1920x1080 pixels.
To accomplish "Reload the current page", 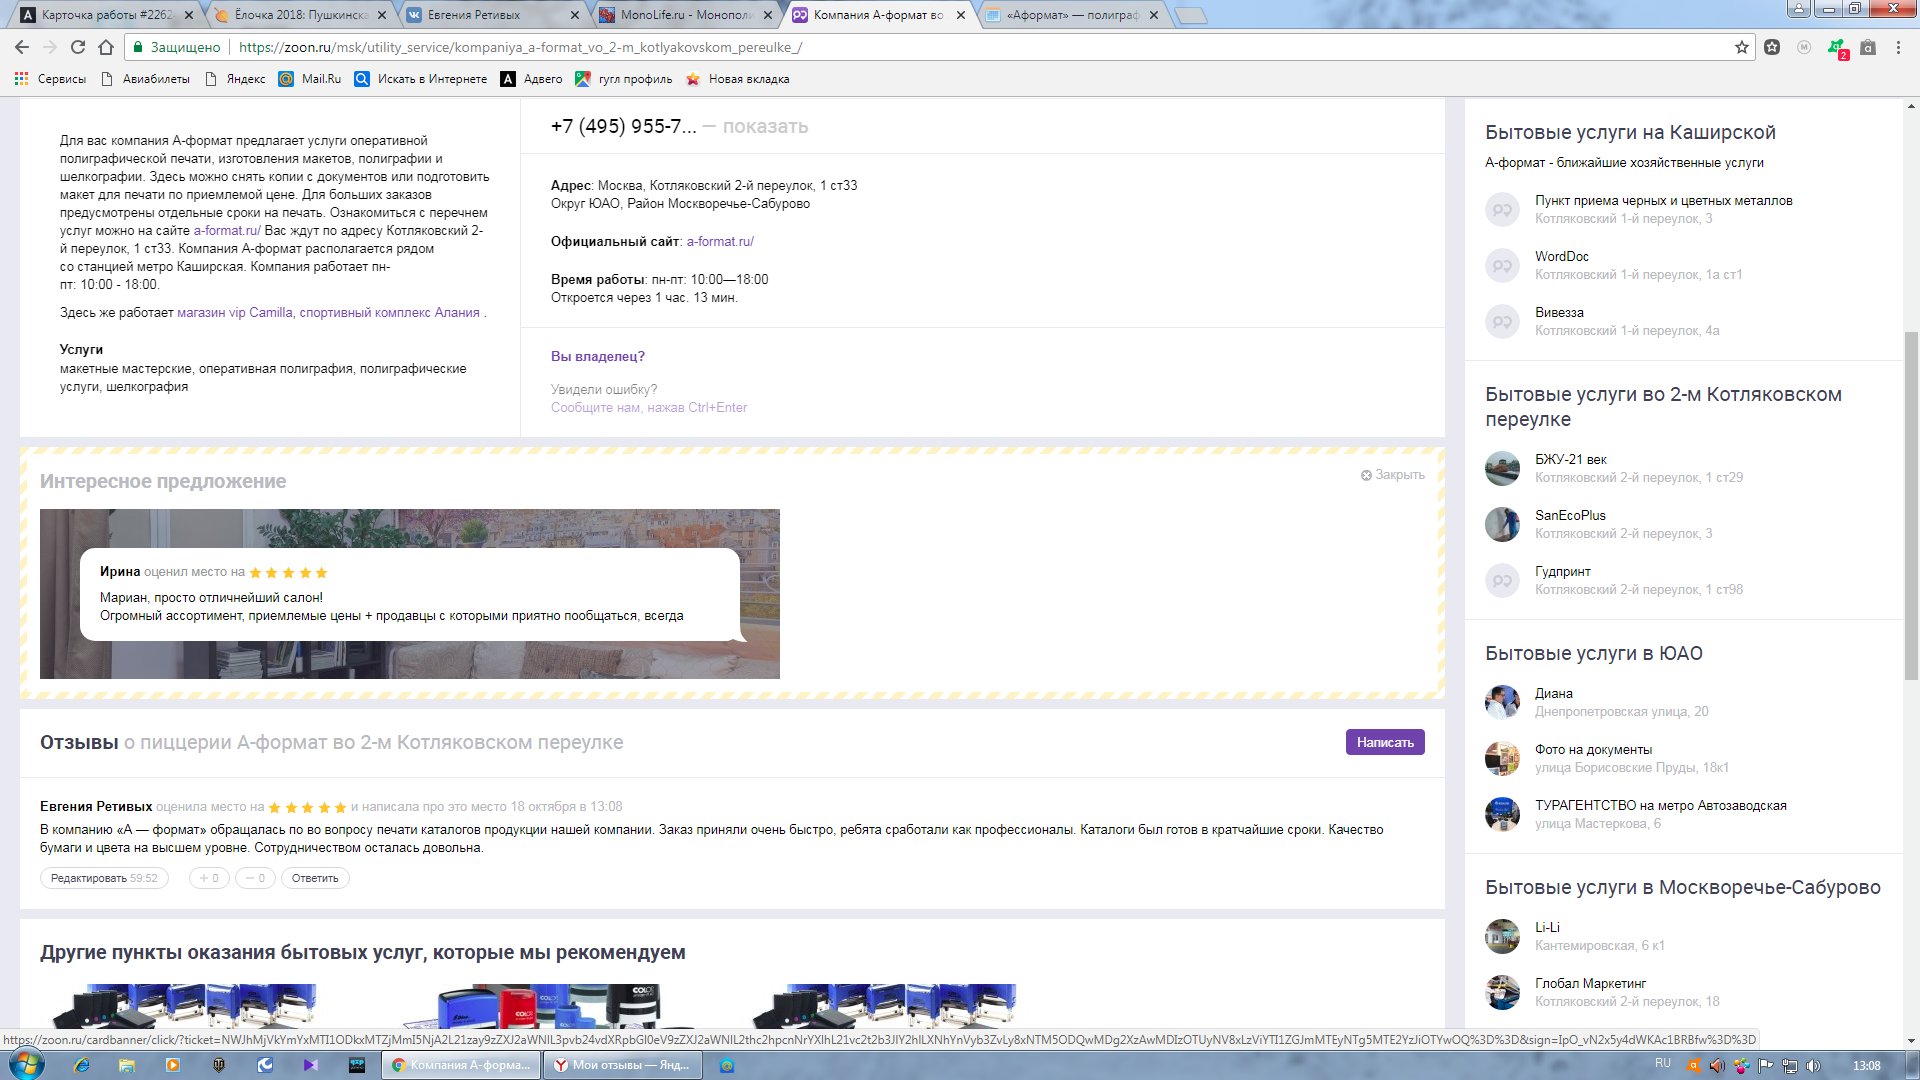I will [78, 47].
